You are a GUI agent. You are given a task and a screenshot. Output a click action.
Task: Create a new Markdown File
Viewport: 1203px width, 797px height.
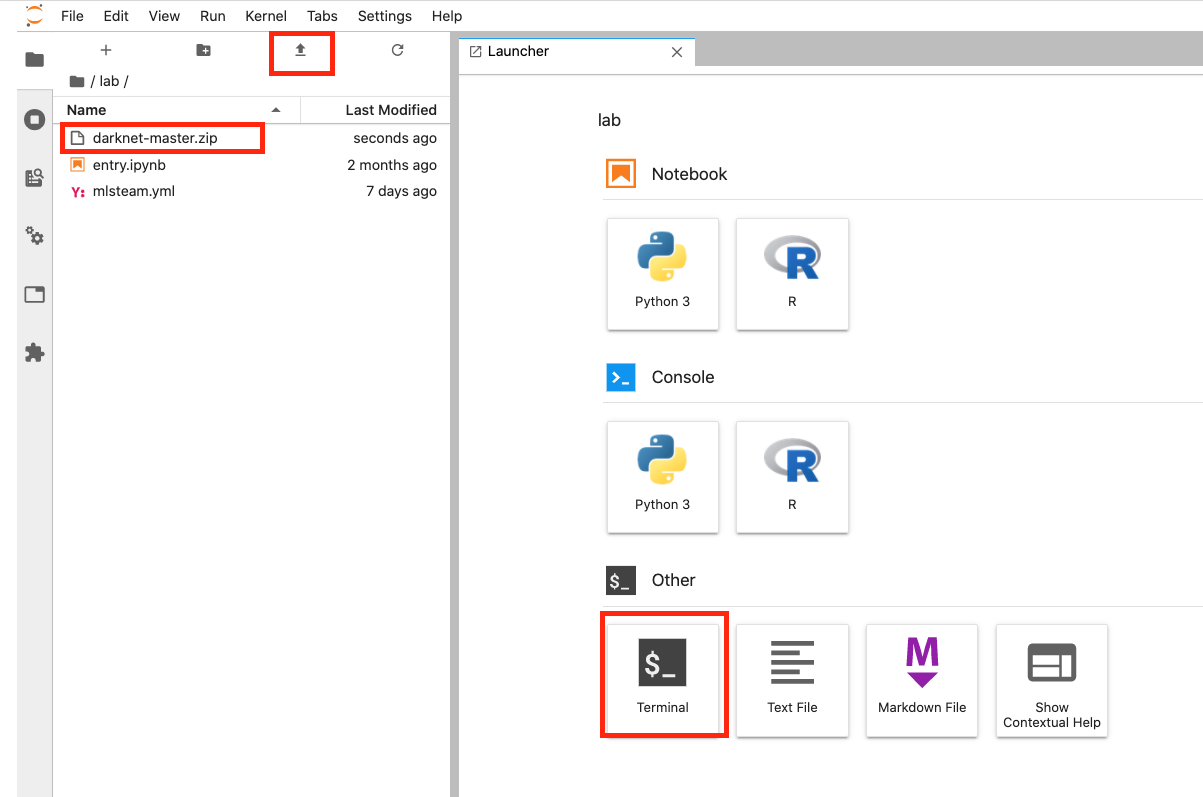[x=922, y=680]
